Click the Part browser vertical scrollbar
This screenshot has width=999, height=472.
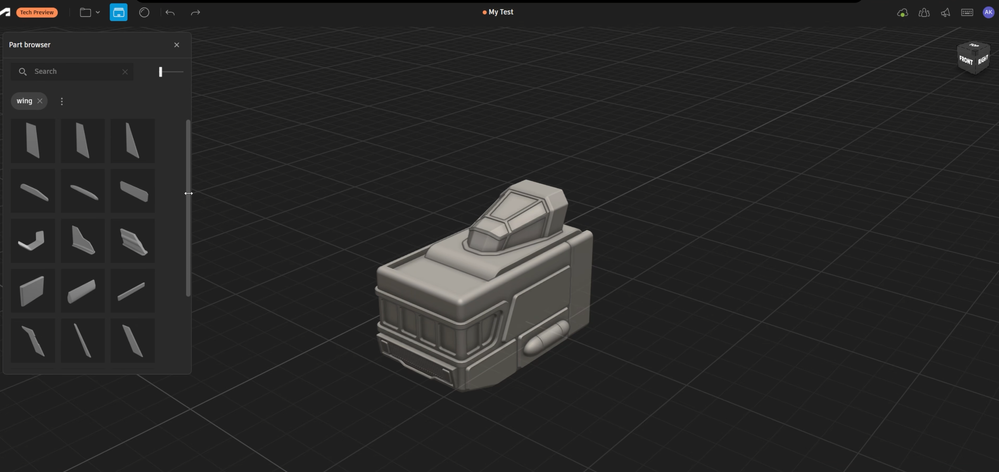(188, 208)
